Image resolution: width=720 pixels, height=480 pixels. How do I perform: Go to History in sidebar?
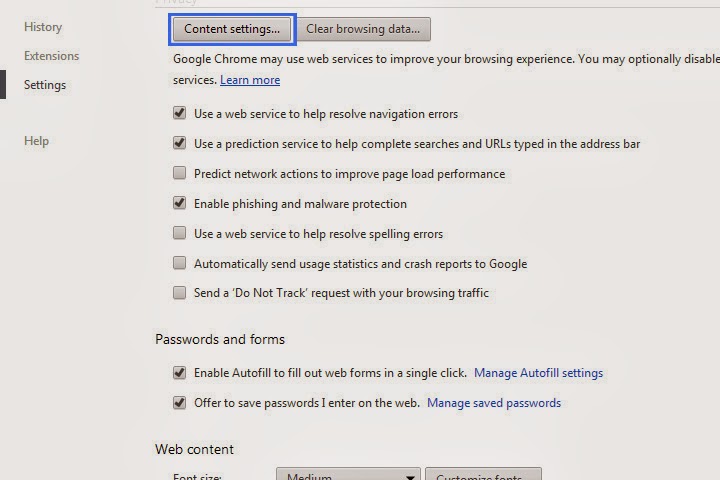coord(43,27)
